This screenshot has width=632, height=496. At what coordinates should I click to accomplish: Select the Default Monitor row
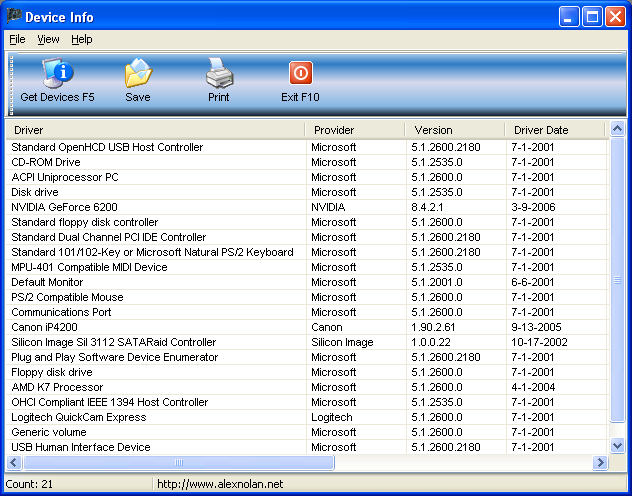tap(306, 282)
